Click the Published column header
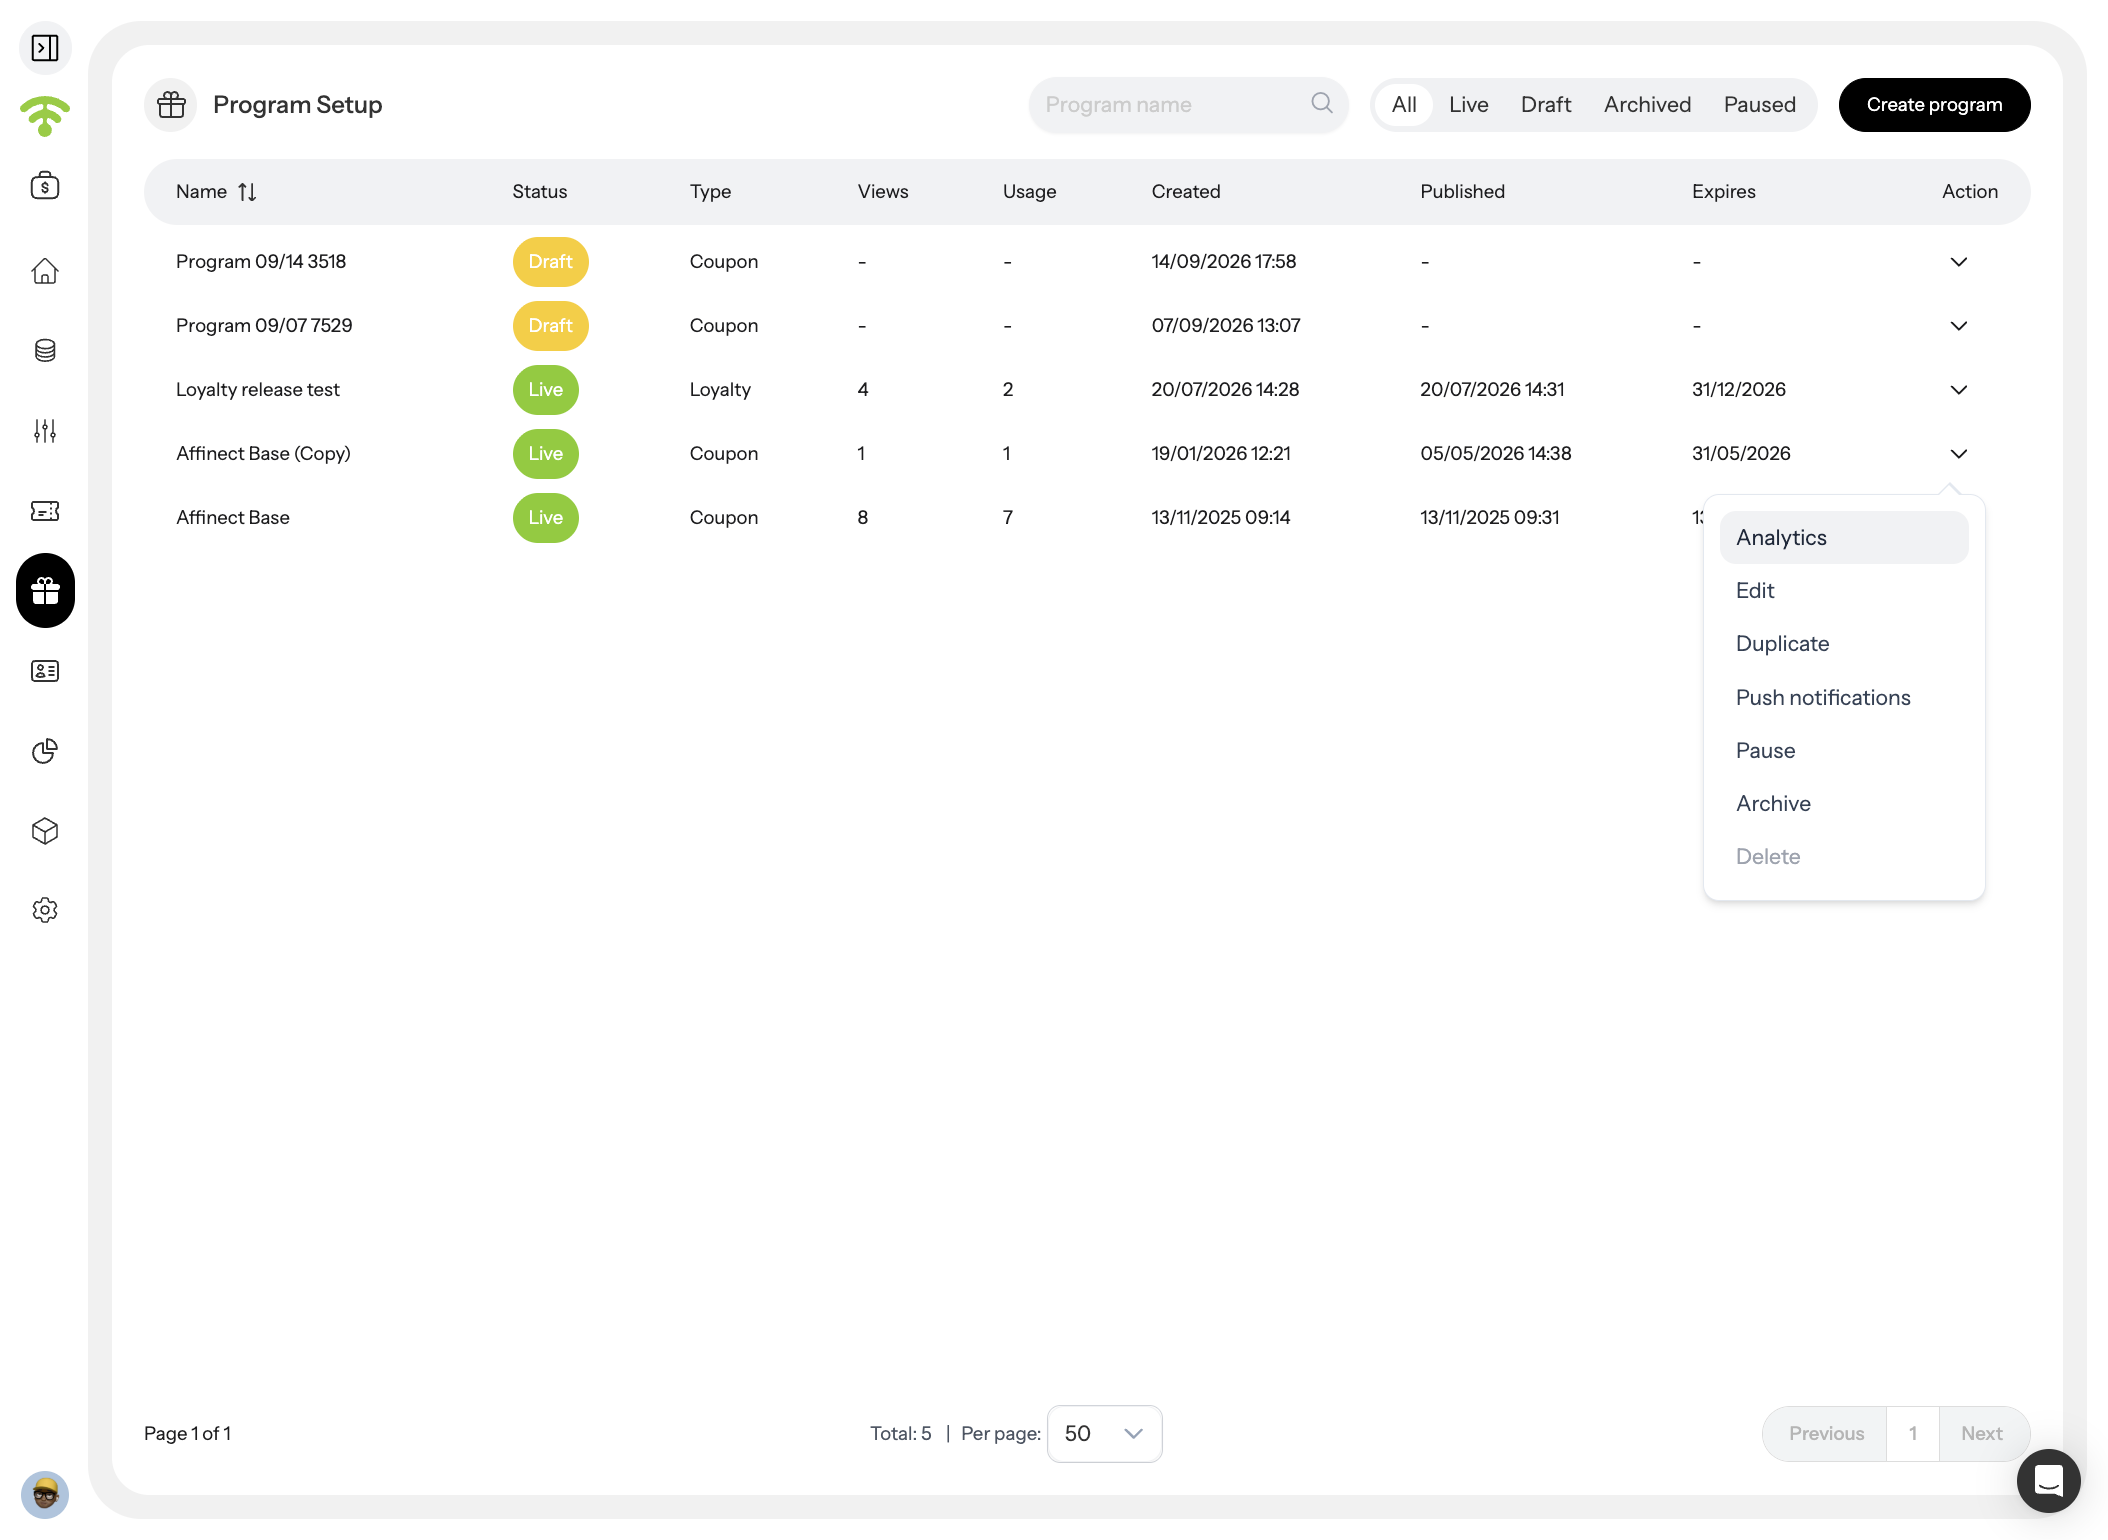Image resolution: width=2108 pixels, height=1540 pixels. coord(1462,192)
